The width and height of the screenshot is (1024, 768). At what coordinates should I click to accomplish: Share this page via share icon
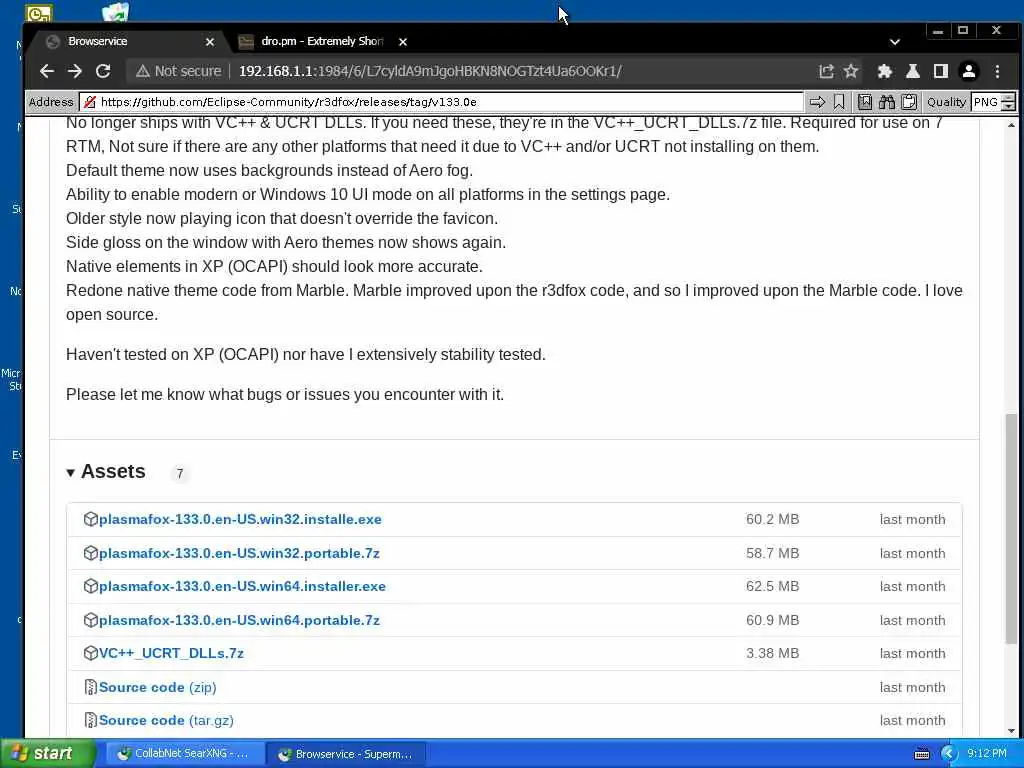pyautogui.click(x=826, y=71)
